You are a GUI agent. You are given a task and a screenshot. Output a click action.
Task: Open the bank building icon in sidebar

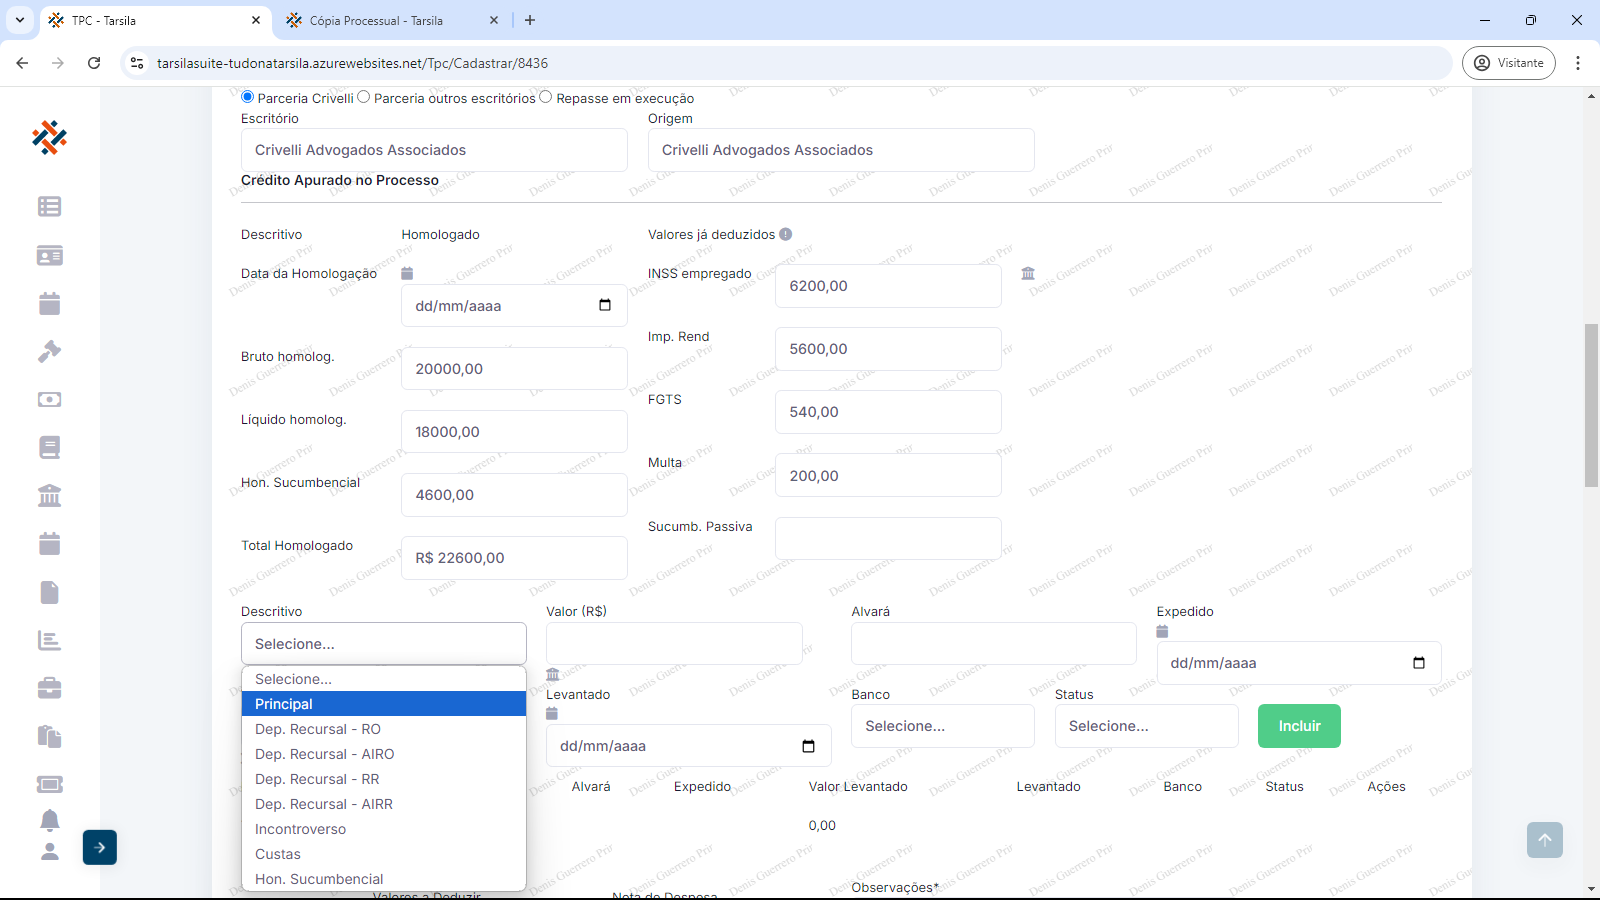tap(49, 496)
